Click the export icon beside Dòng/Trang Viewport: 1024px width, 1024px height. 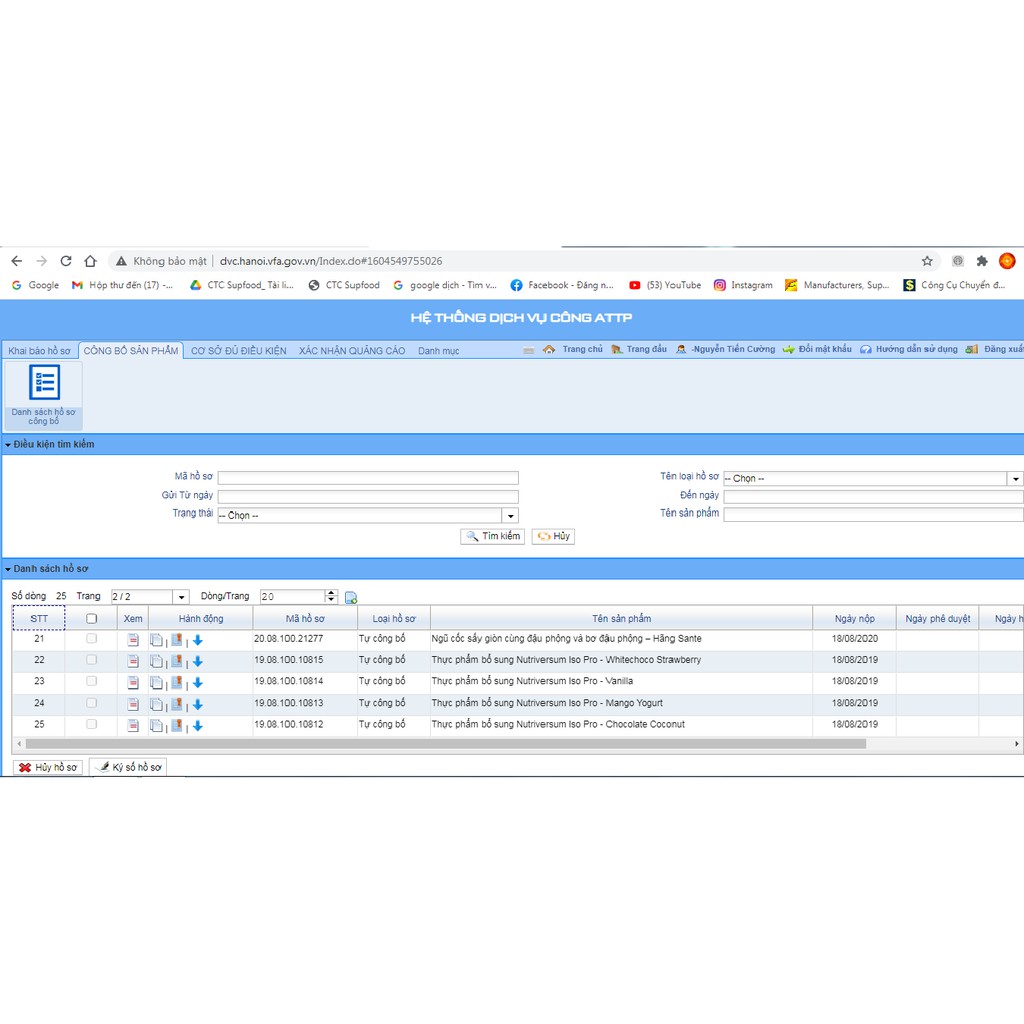[351, 598]
